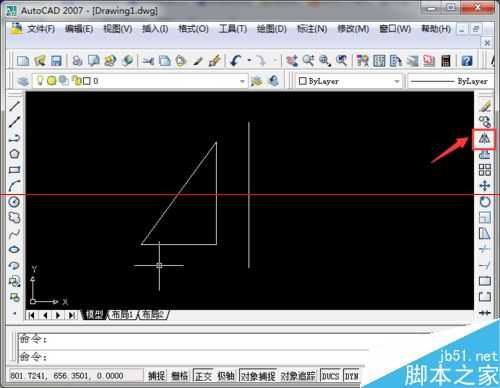Toggle DYN dynamic input

[351, 376]
